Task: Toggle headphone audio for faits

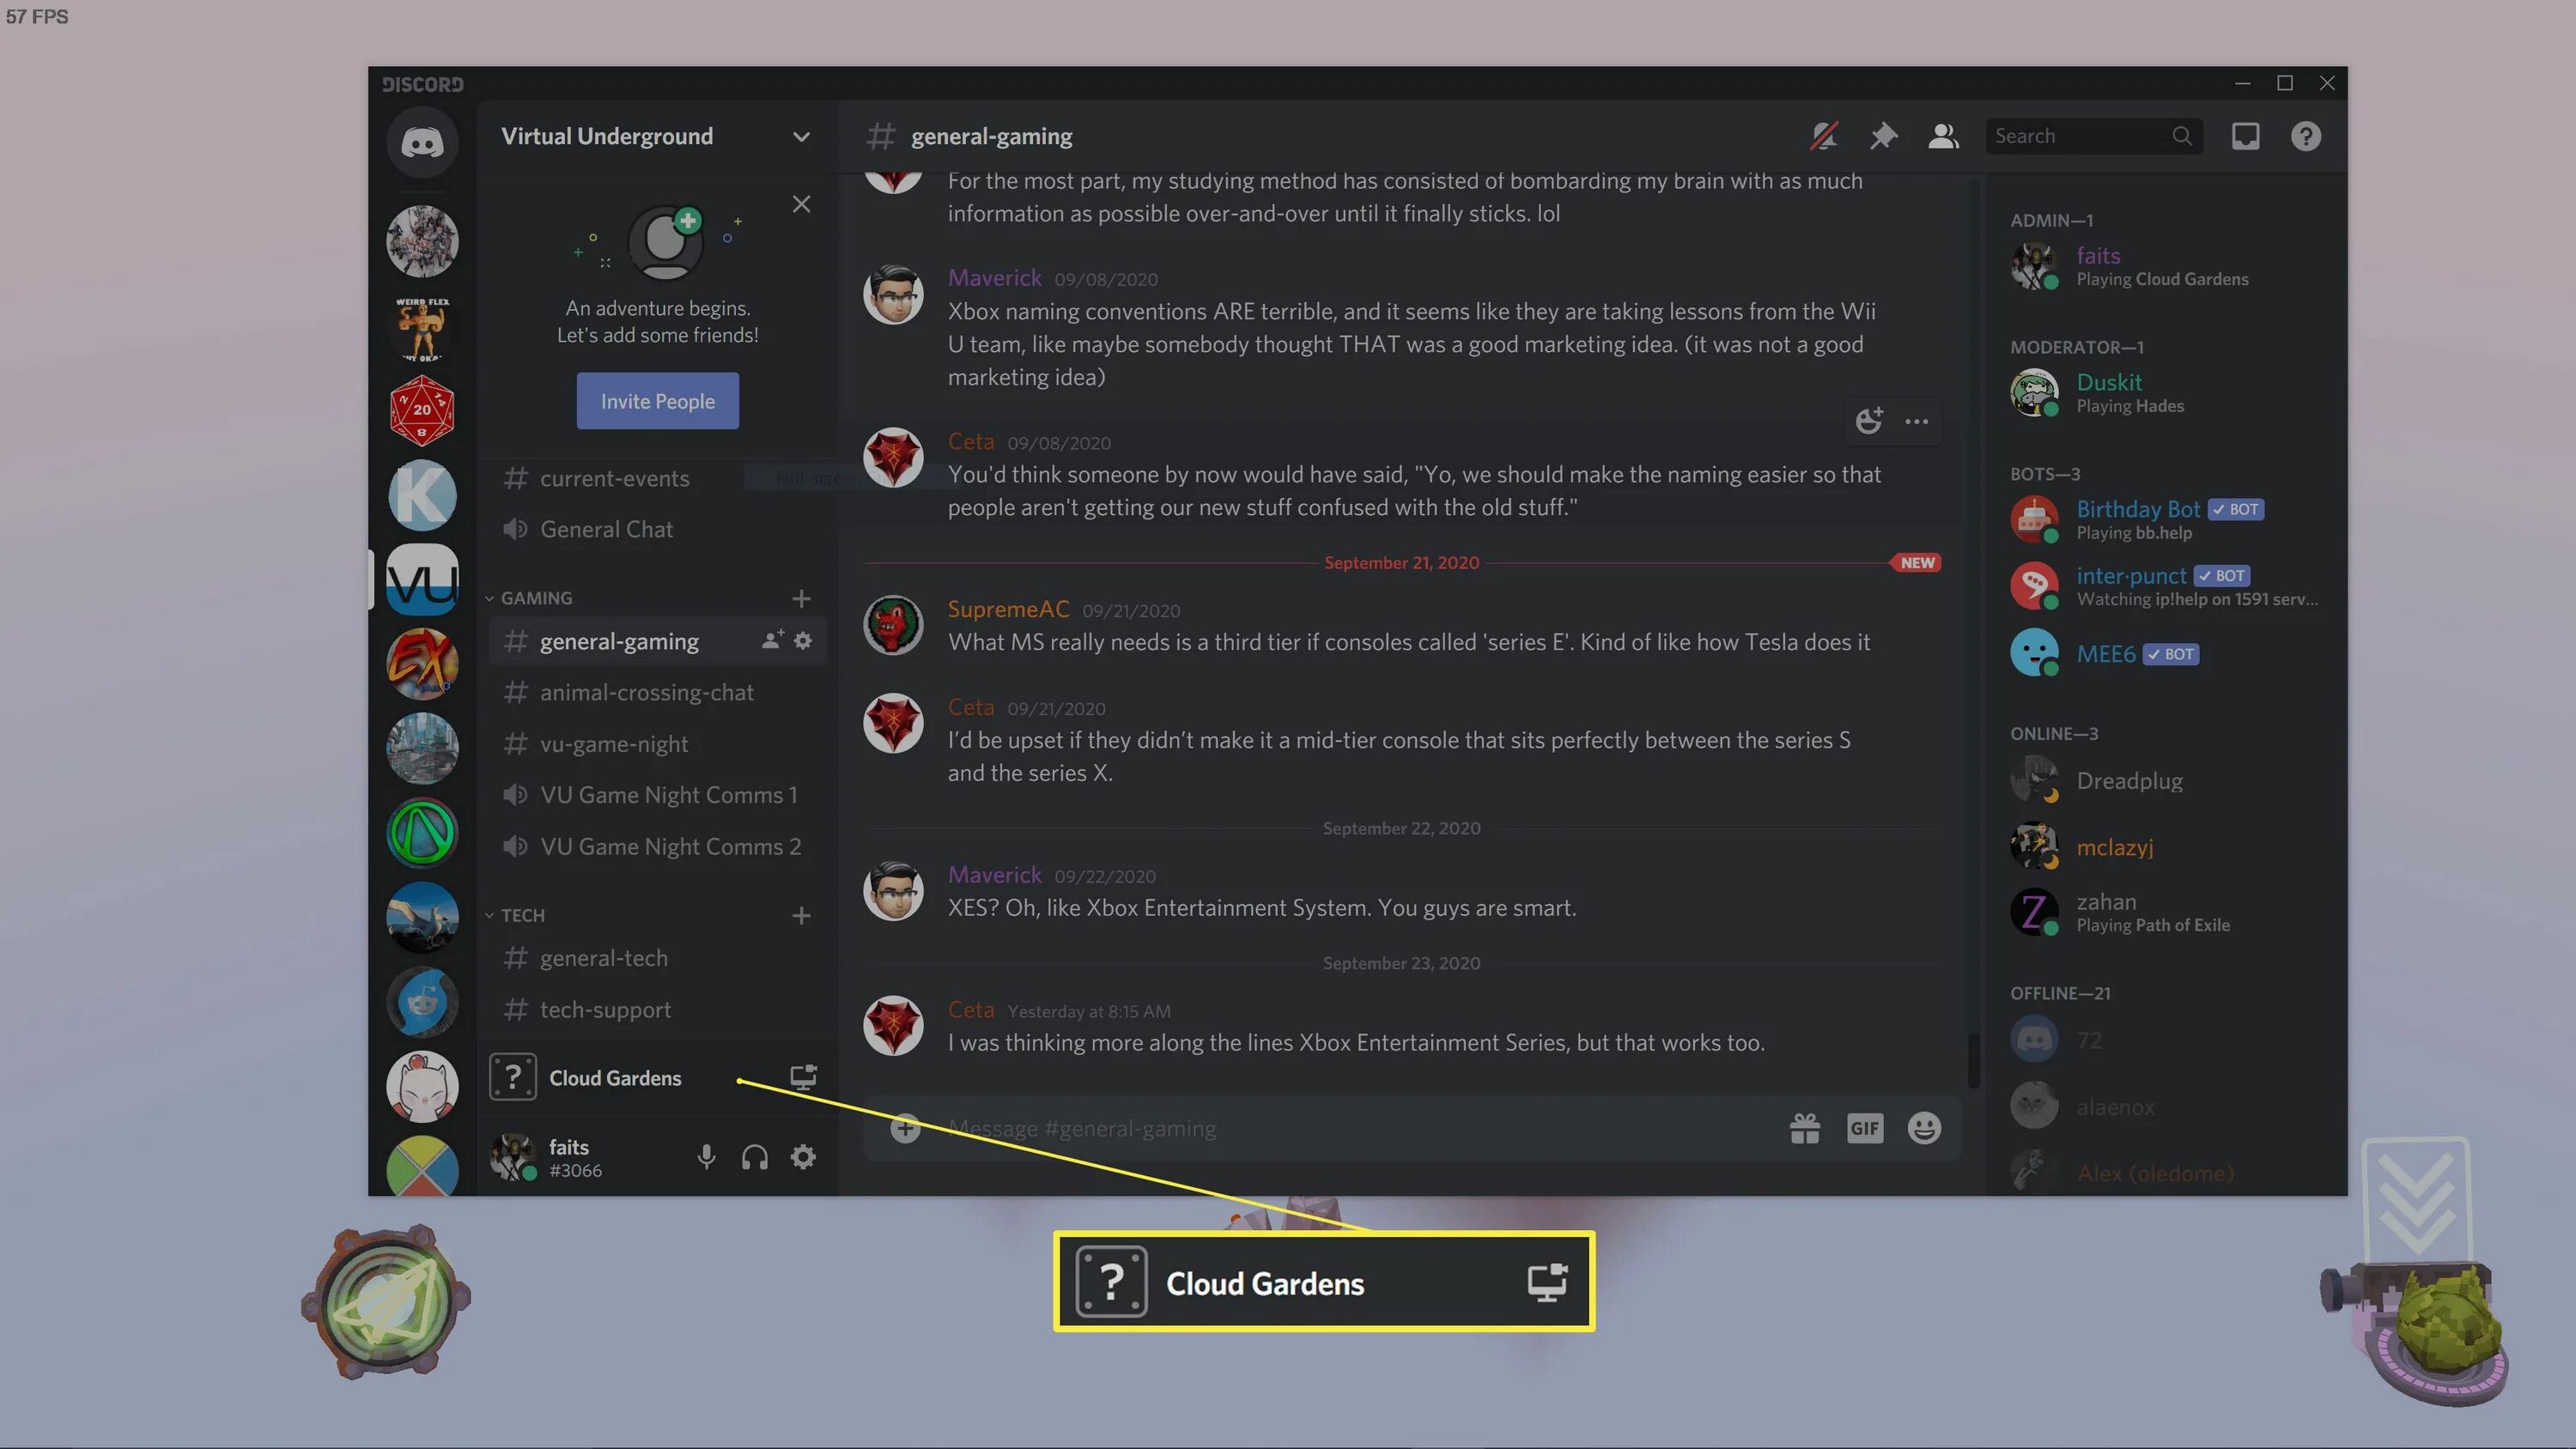Action: pyautogui.click(x=756, y=1157)
